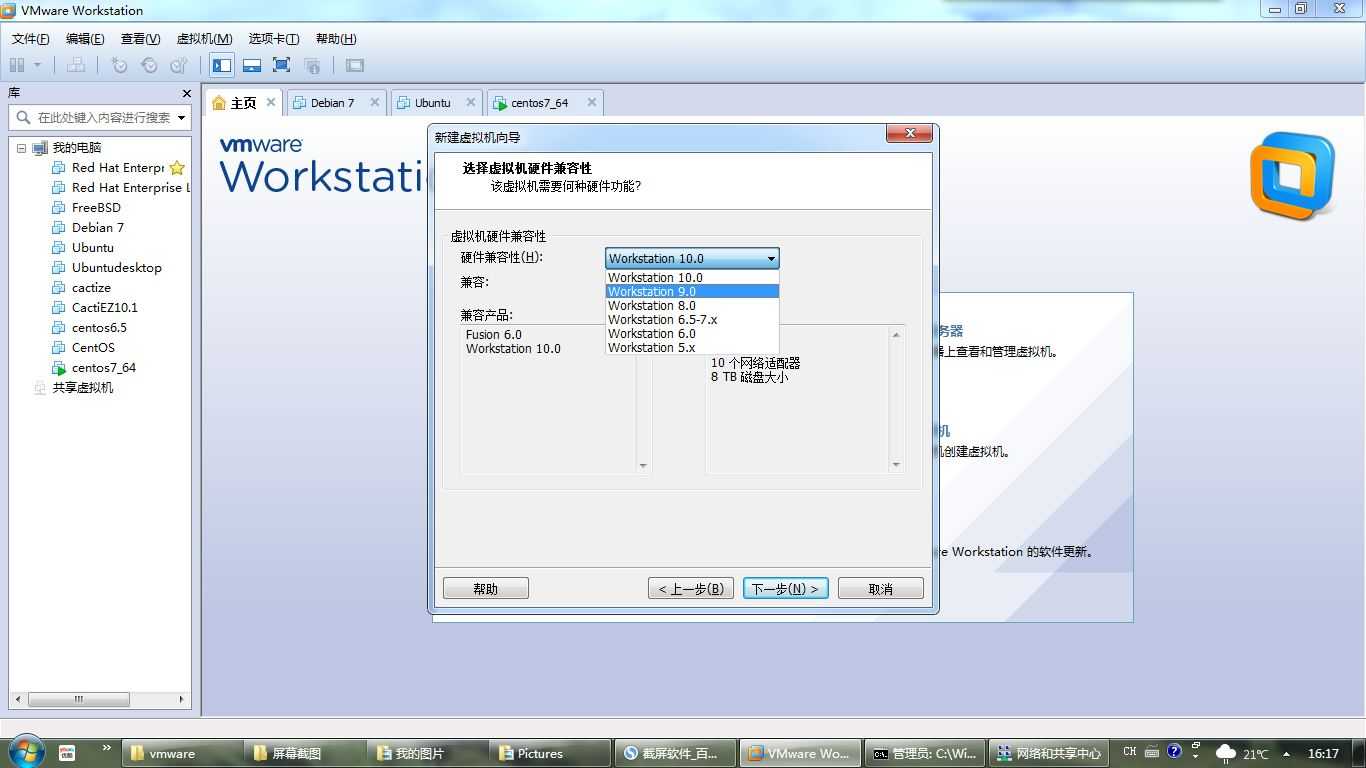
Task: Open the View menu
Action: pos(140,39)
